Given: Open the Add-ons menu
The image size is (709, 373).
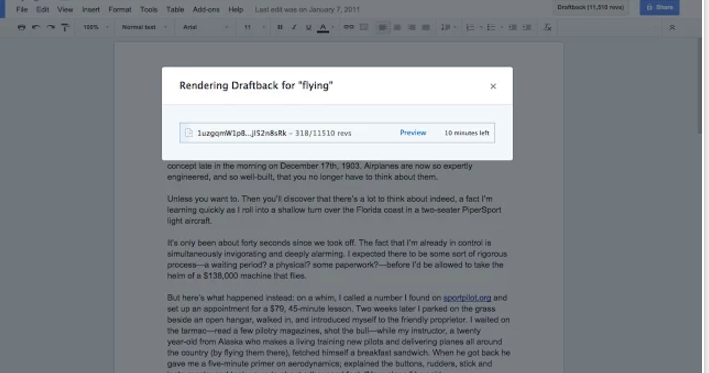Looking at the screenshot, I should 206,9.
